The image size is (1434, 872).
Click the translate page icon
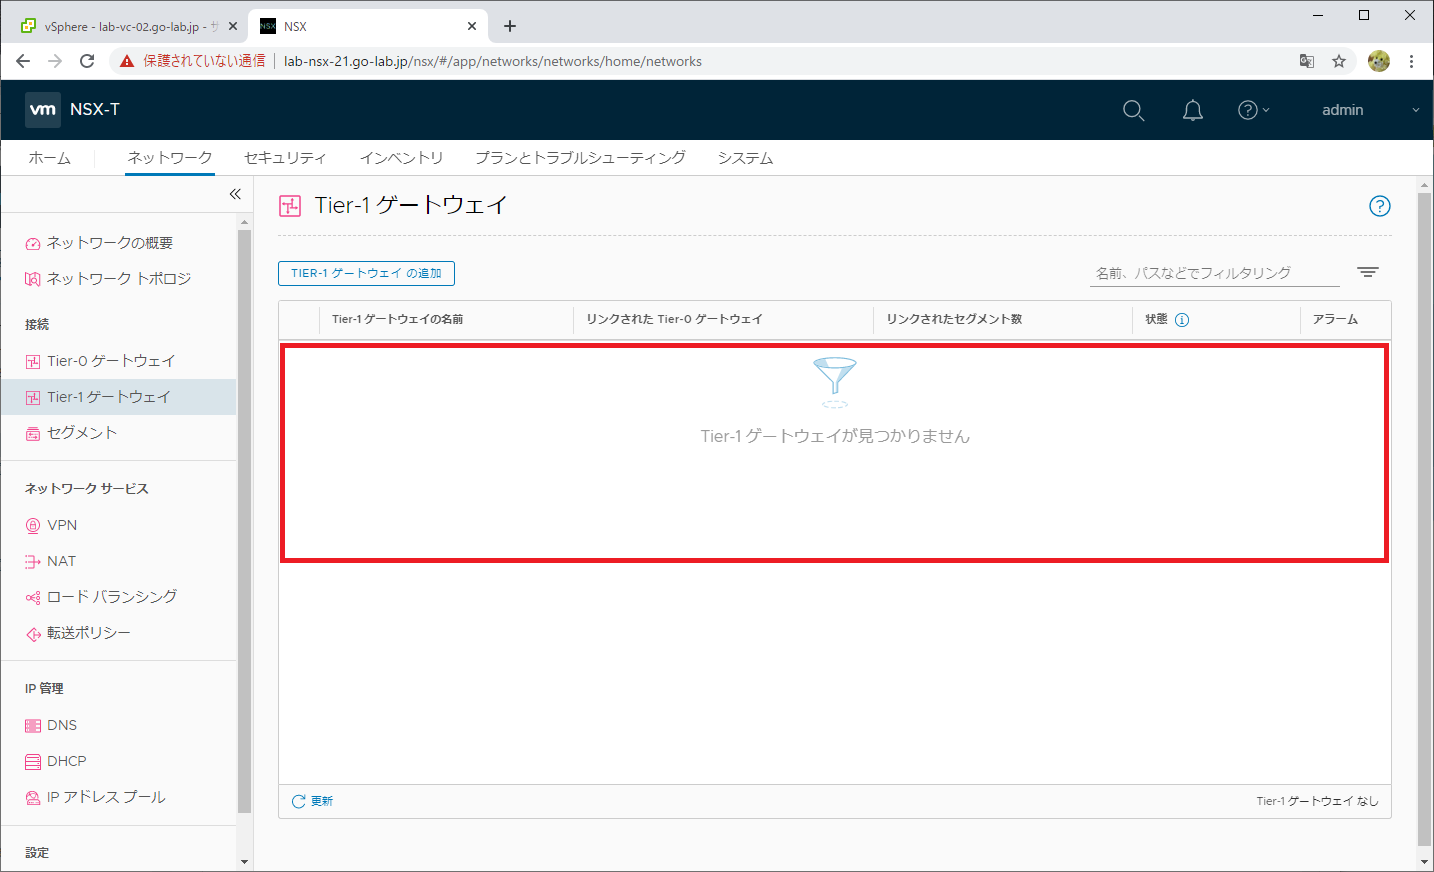point(1307,61)
